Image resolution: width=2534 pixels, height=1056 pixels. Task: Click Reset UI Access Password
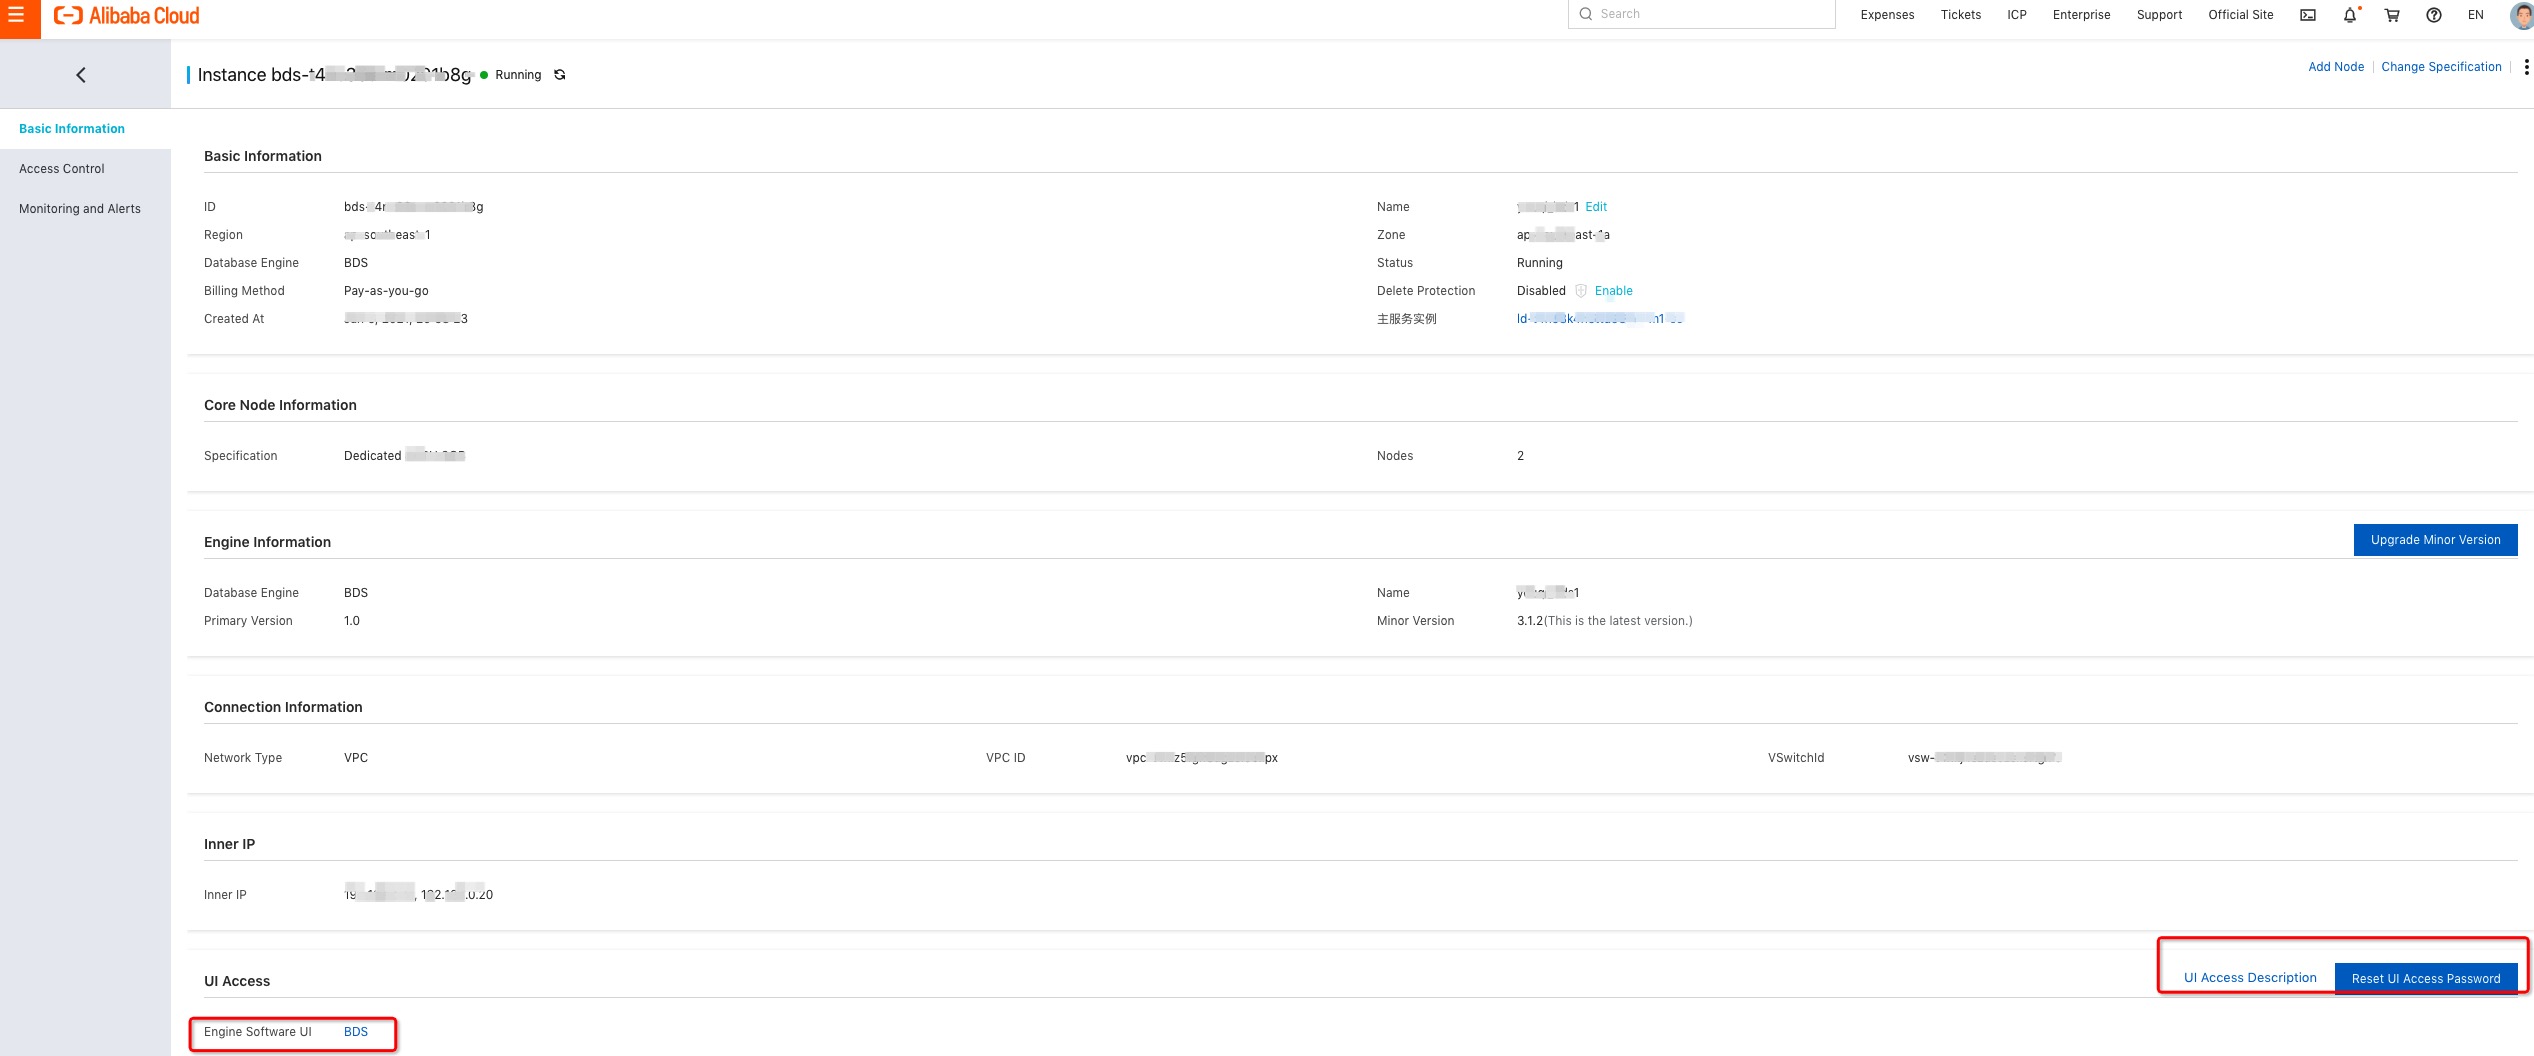[x=2426, y=978]
